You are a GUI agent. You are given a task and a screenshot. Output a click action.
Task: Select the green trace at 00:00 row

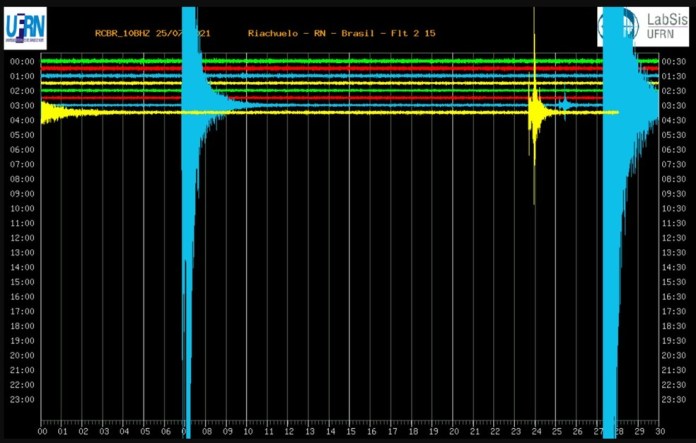[110, 61]
